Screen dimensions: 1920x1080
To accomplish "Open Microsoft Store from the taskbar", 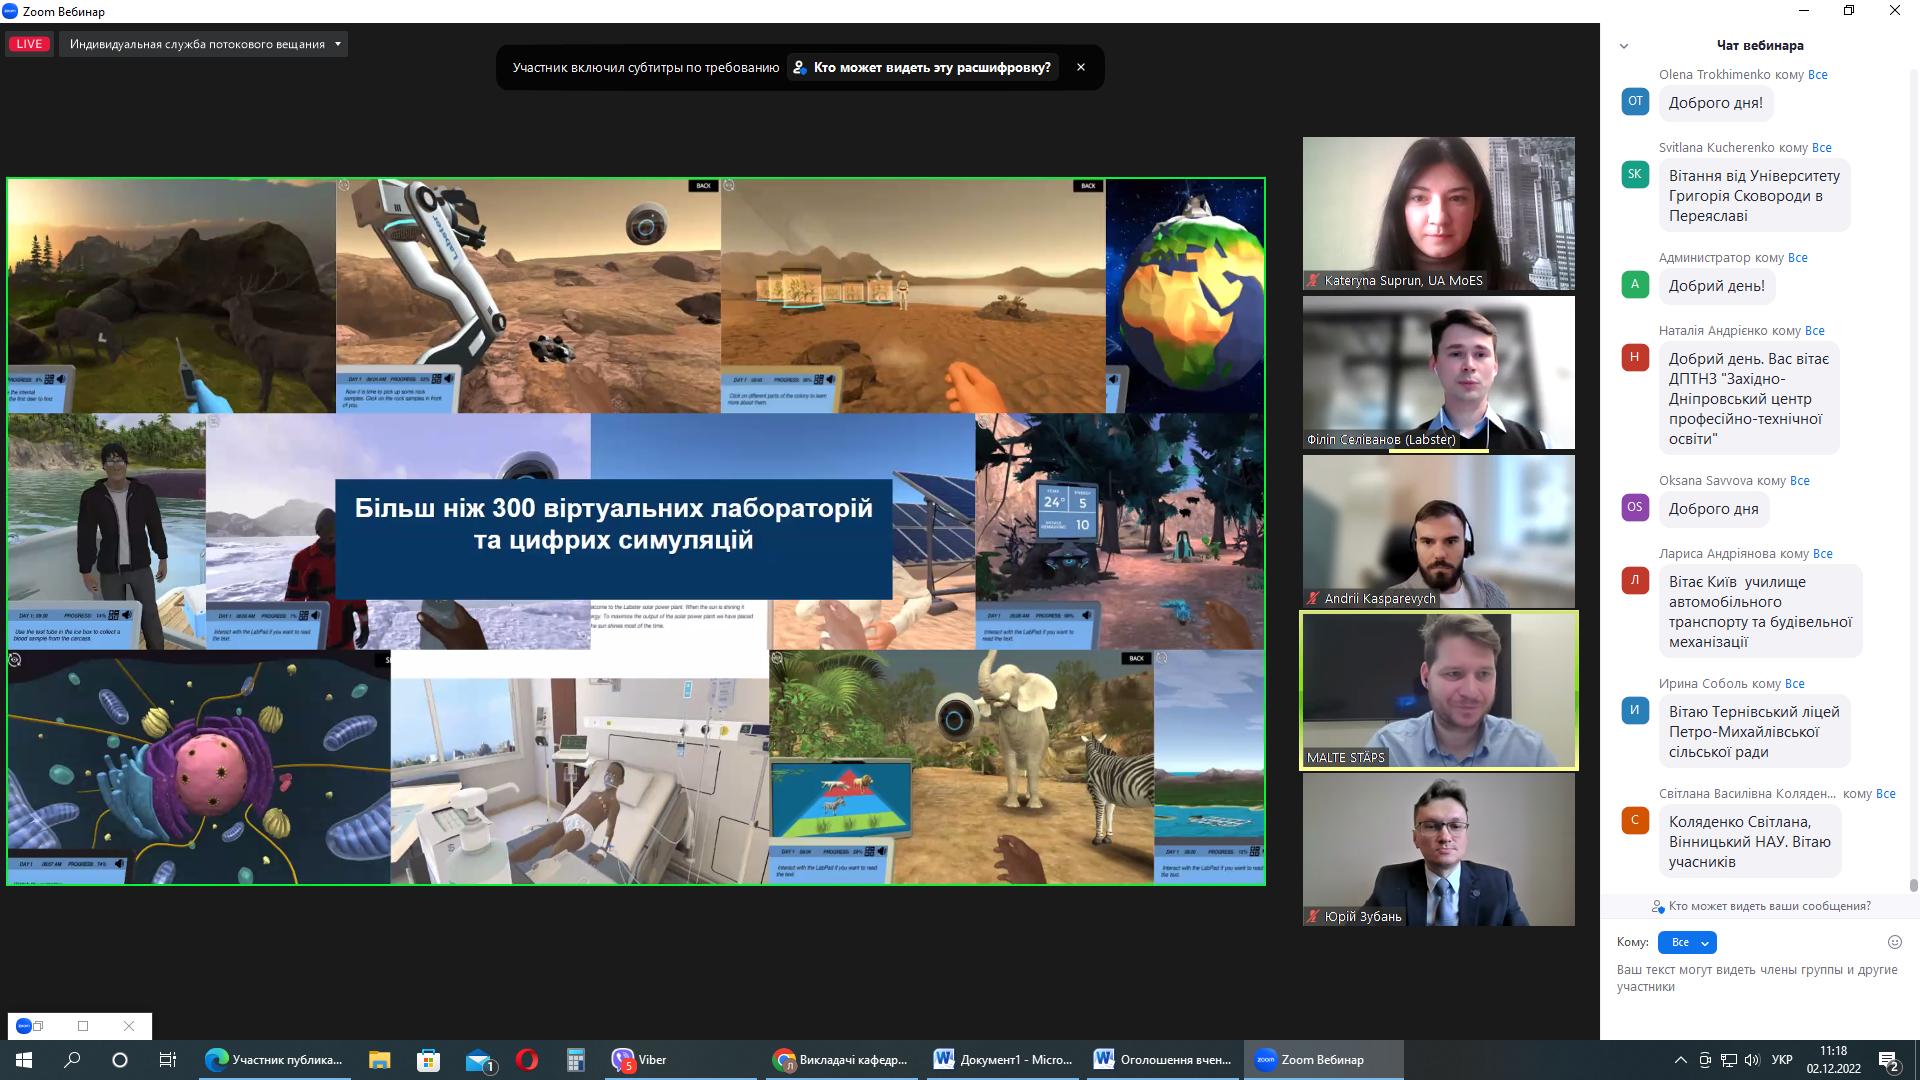I will (429, 1060).
